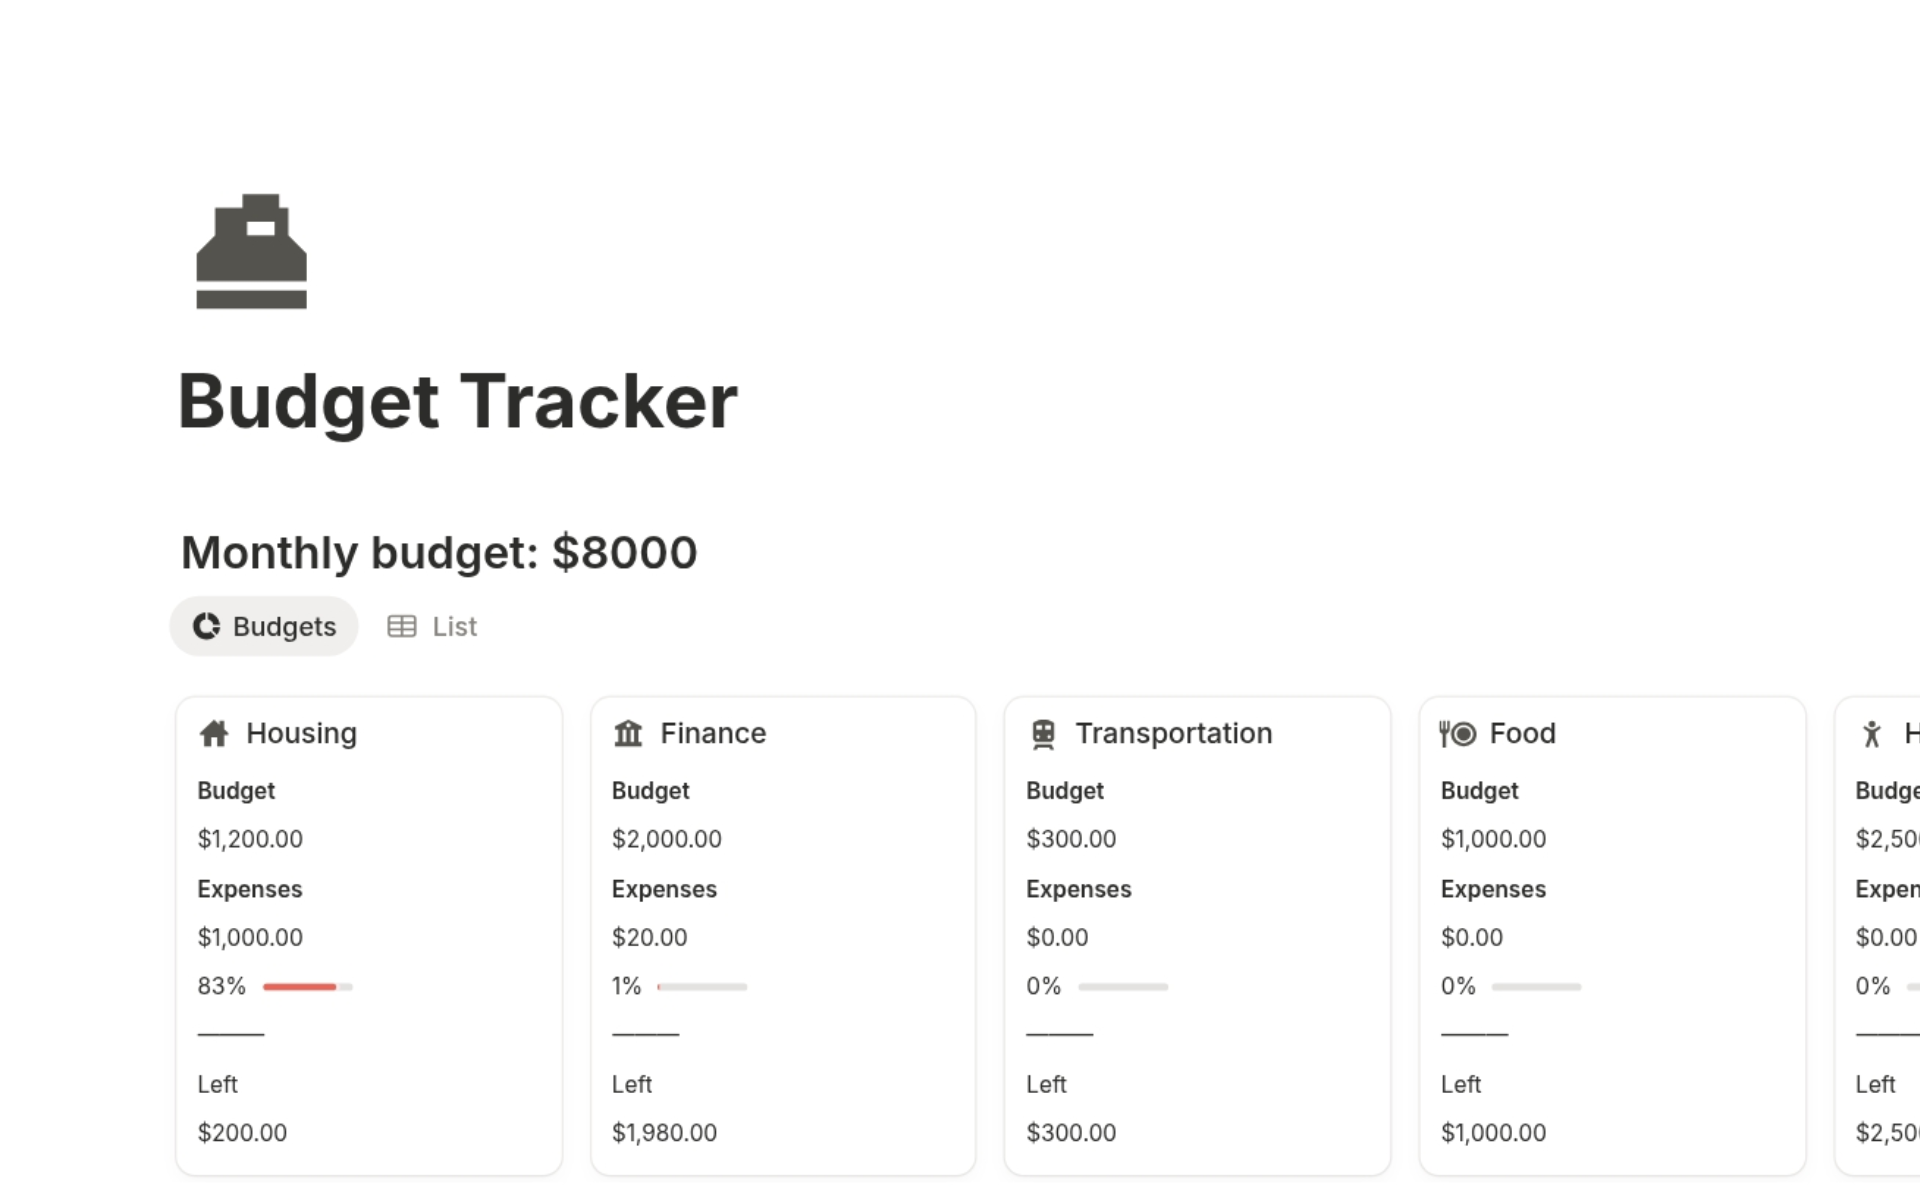Select the Transportation card expenses value
The width and height of the screenshot is (1920, 1200).
coord(1057,937)
